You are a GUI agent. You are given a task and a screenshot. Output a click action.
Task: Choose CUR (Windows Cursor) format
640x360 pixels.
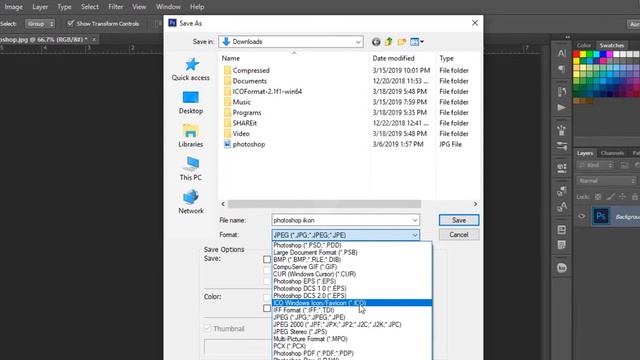click(x=352, y=274)
